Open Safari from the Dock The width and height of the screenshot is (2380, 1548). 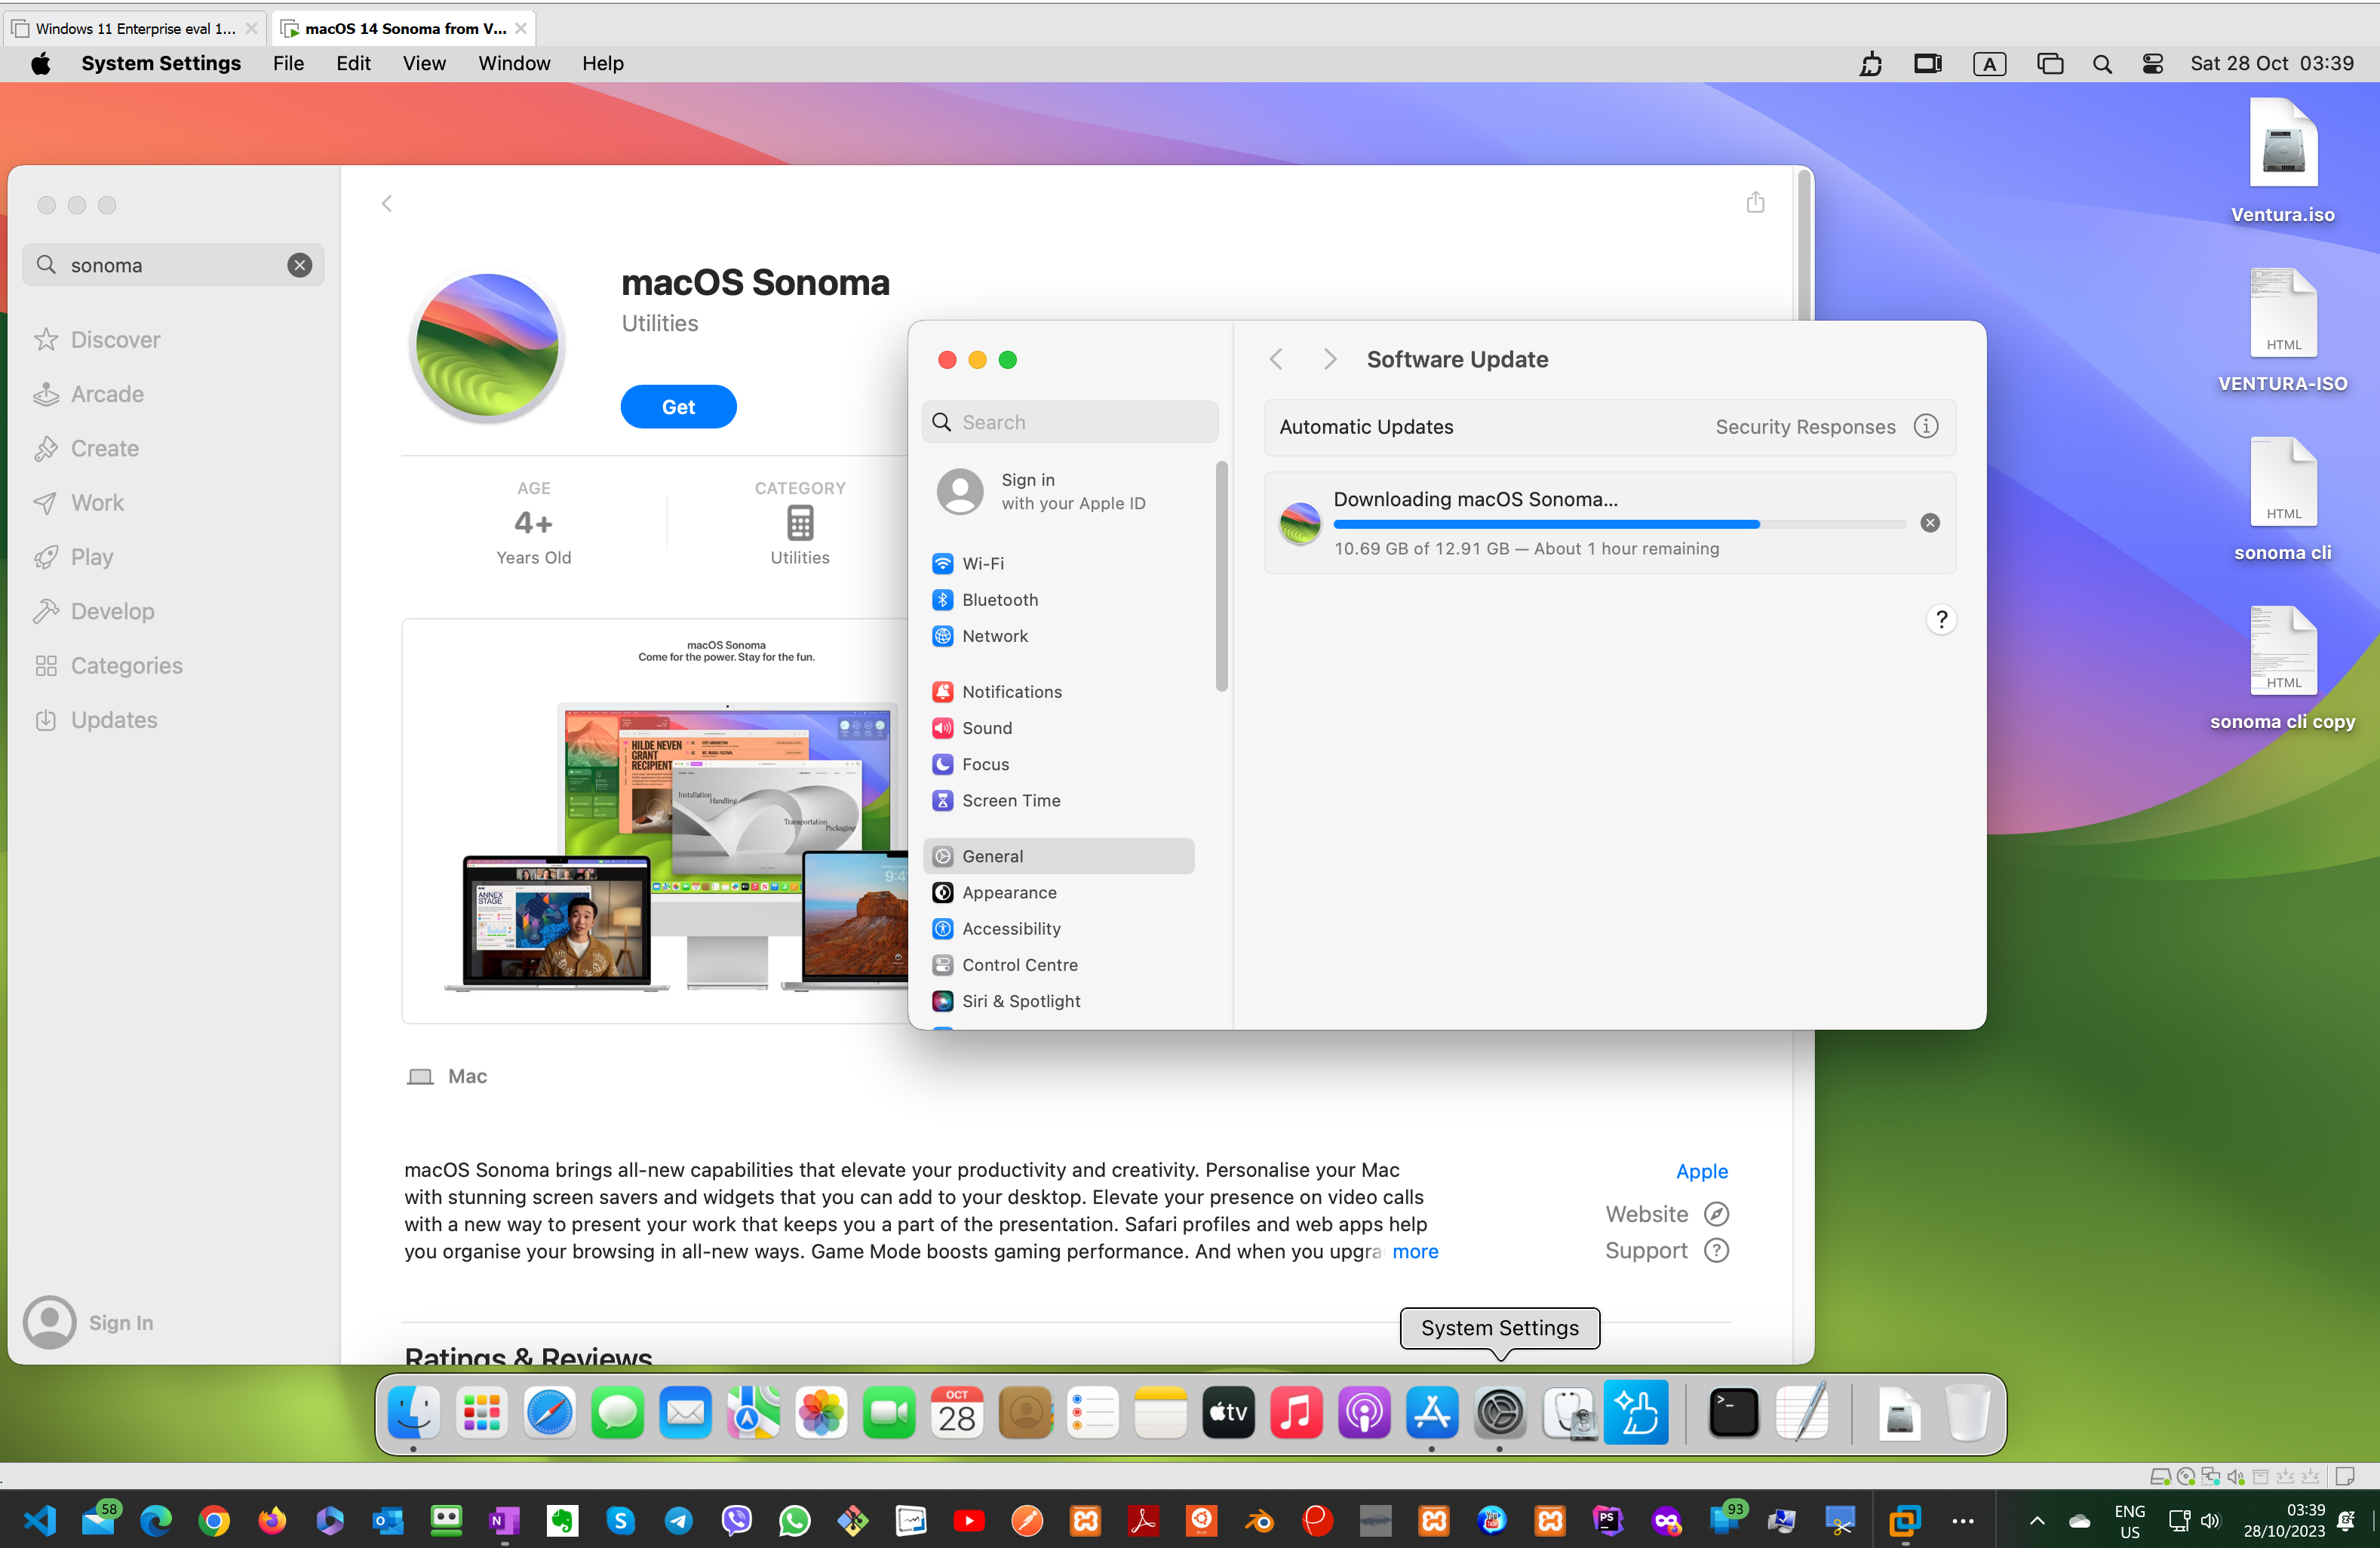coord(550,1413)
